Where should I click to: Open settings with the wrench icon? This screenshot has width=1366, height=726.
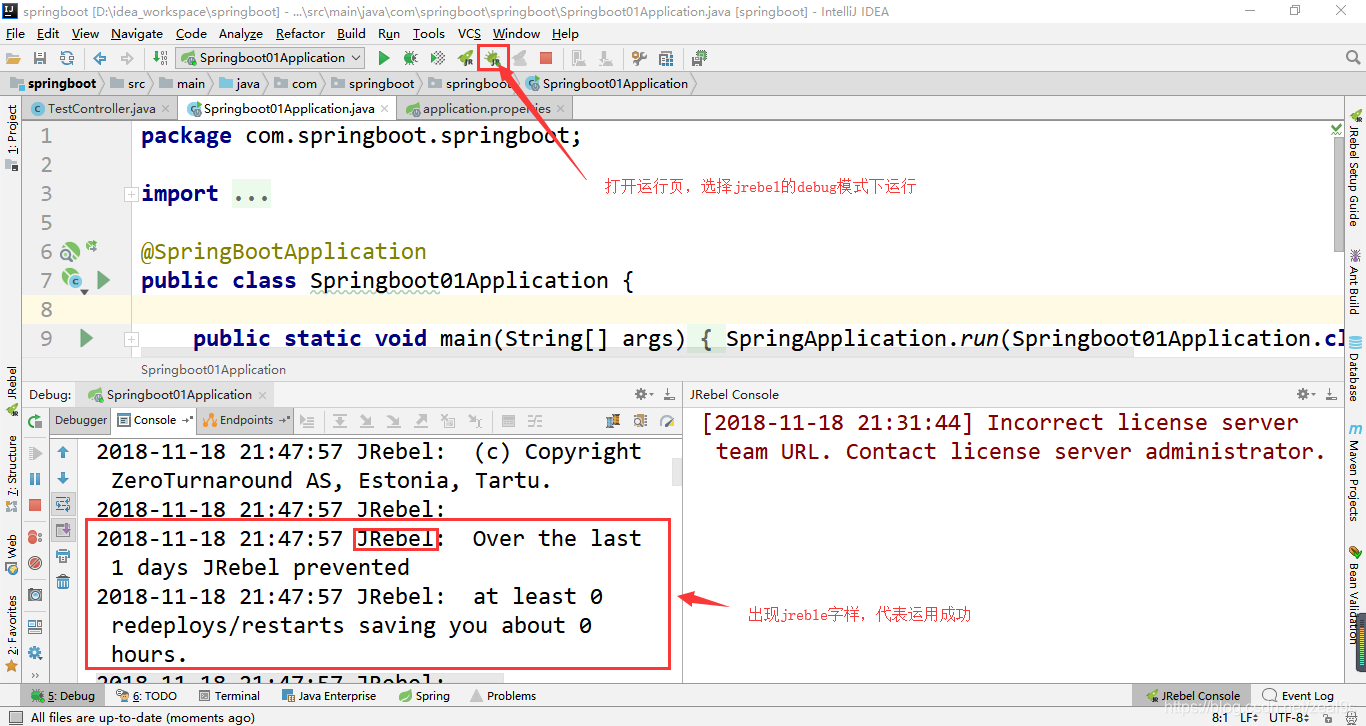click(x=638, y=59)
